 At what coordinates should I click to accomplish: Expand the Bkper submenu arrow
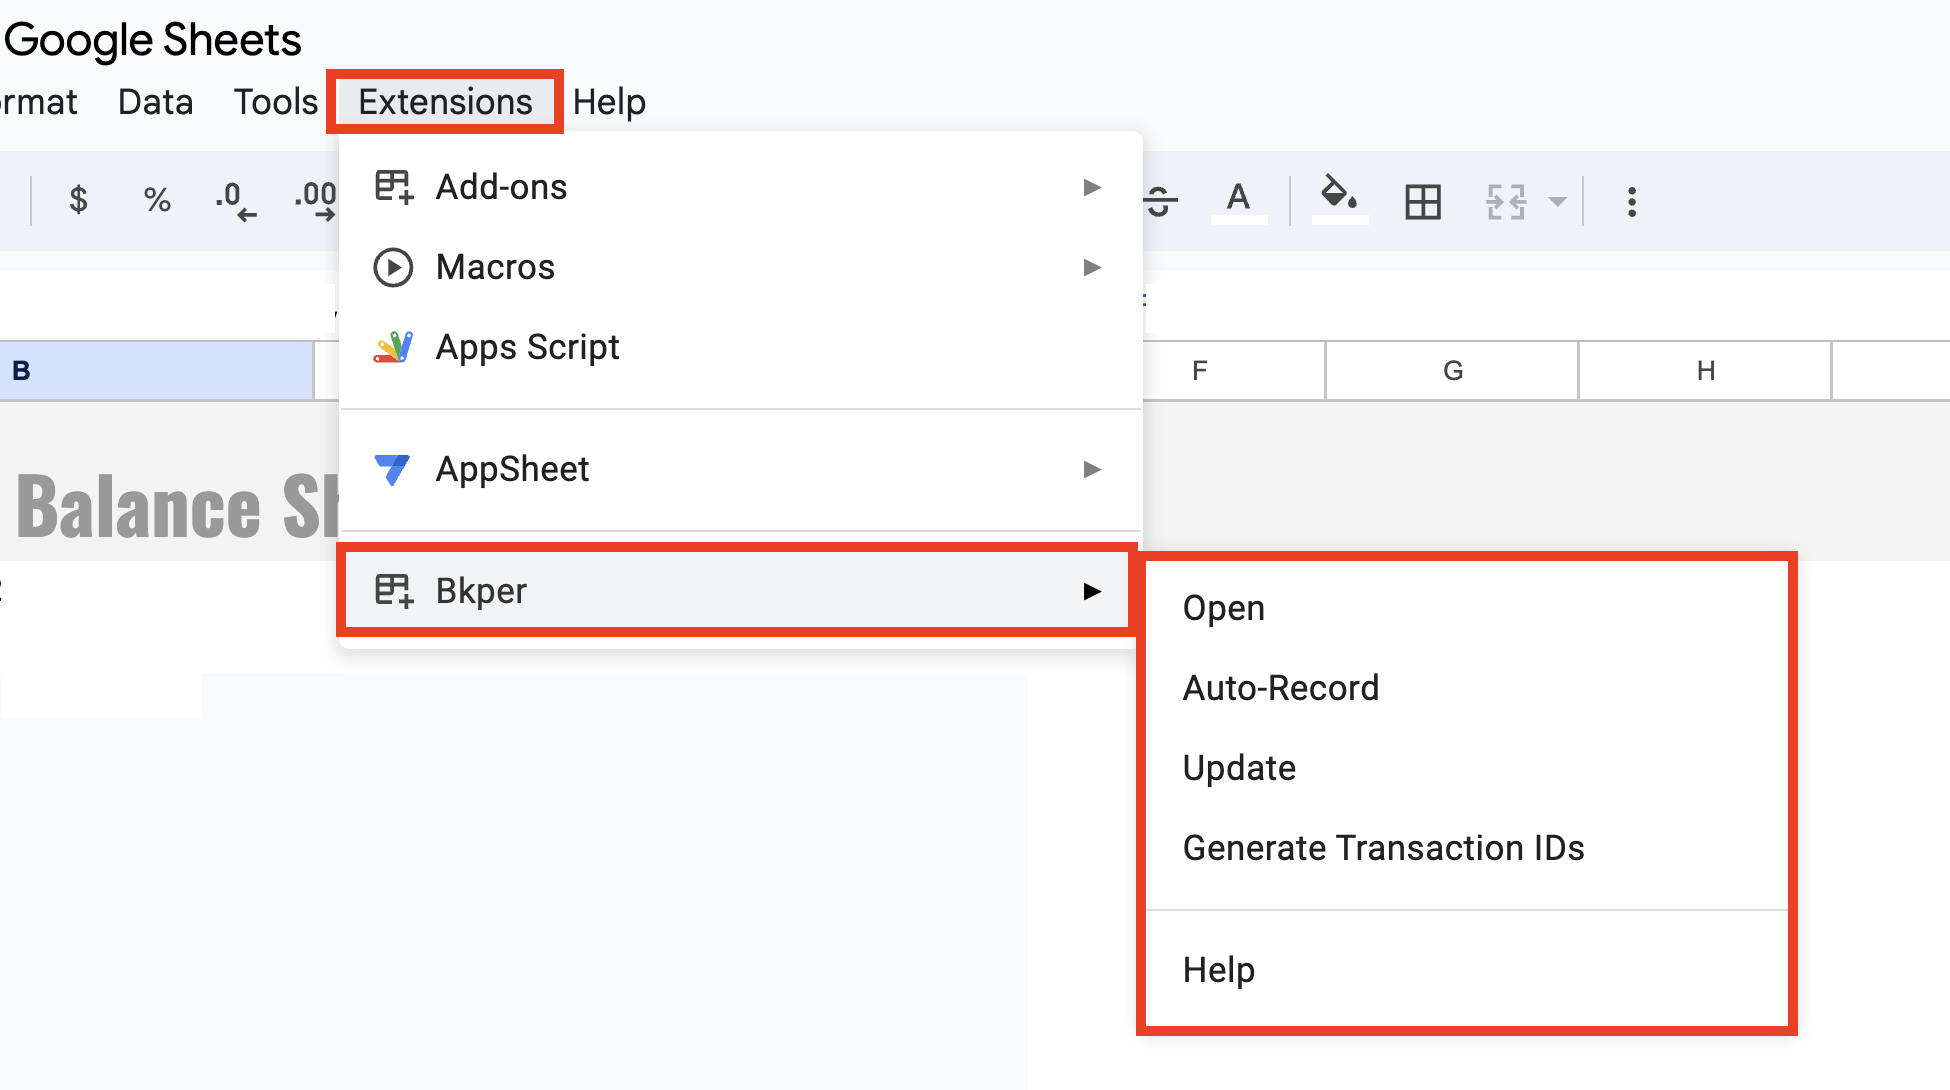coord(1093,590)
